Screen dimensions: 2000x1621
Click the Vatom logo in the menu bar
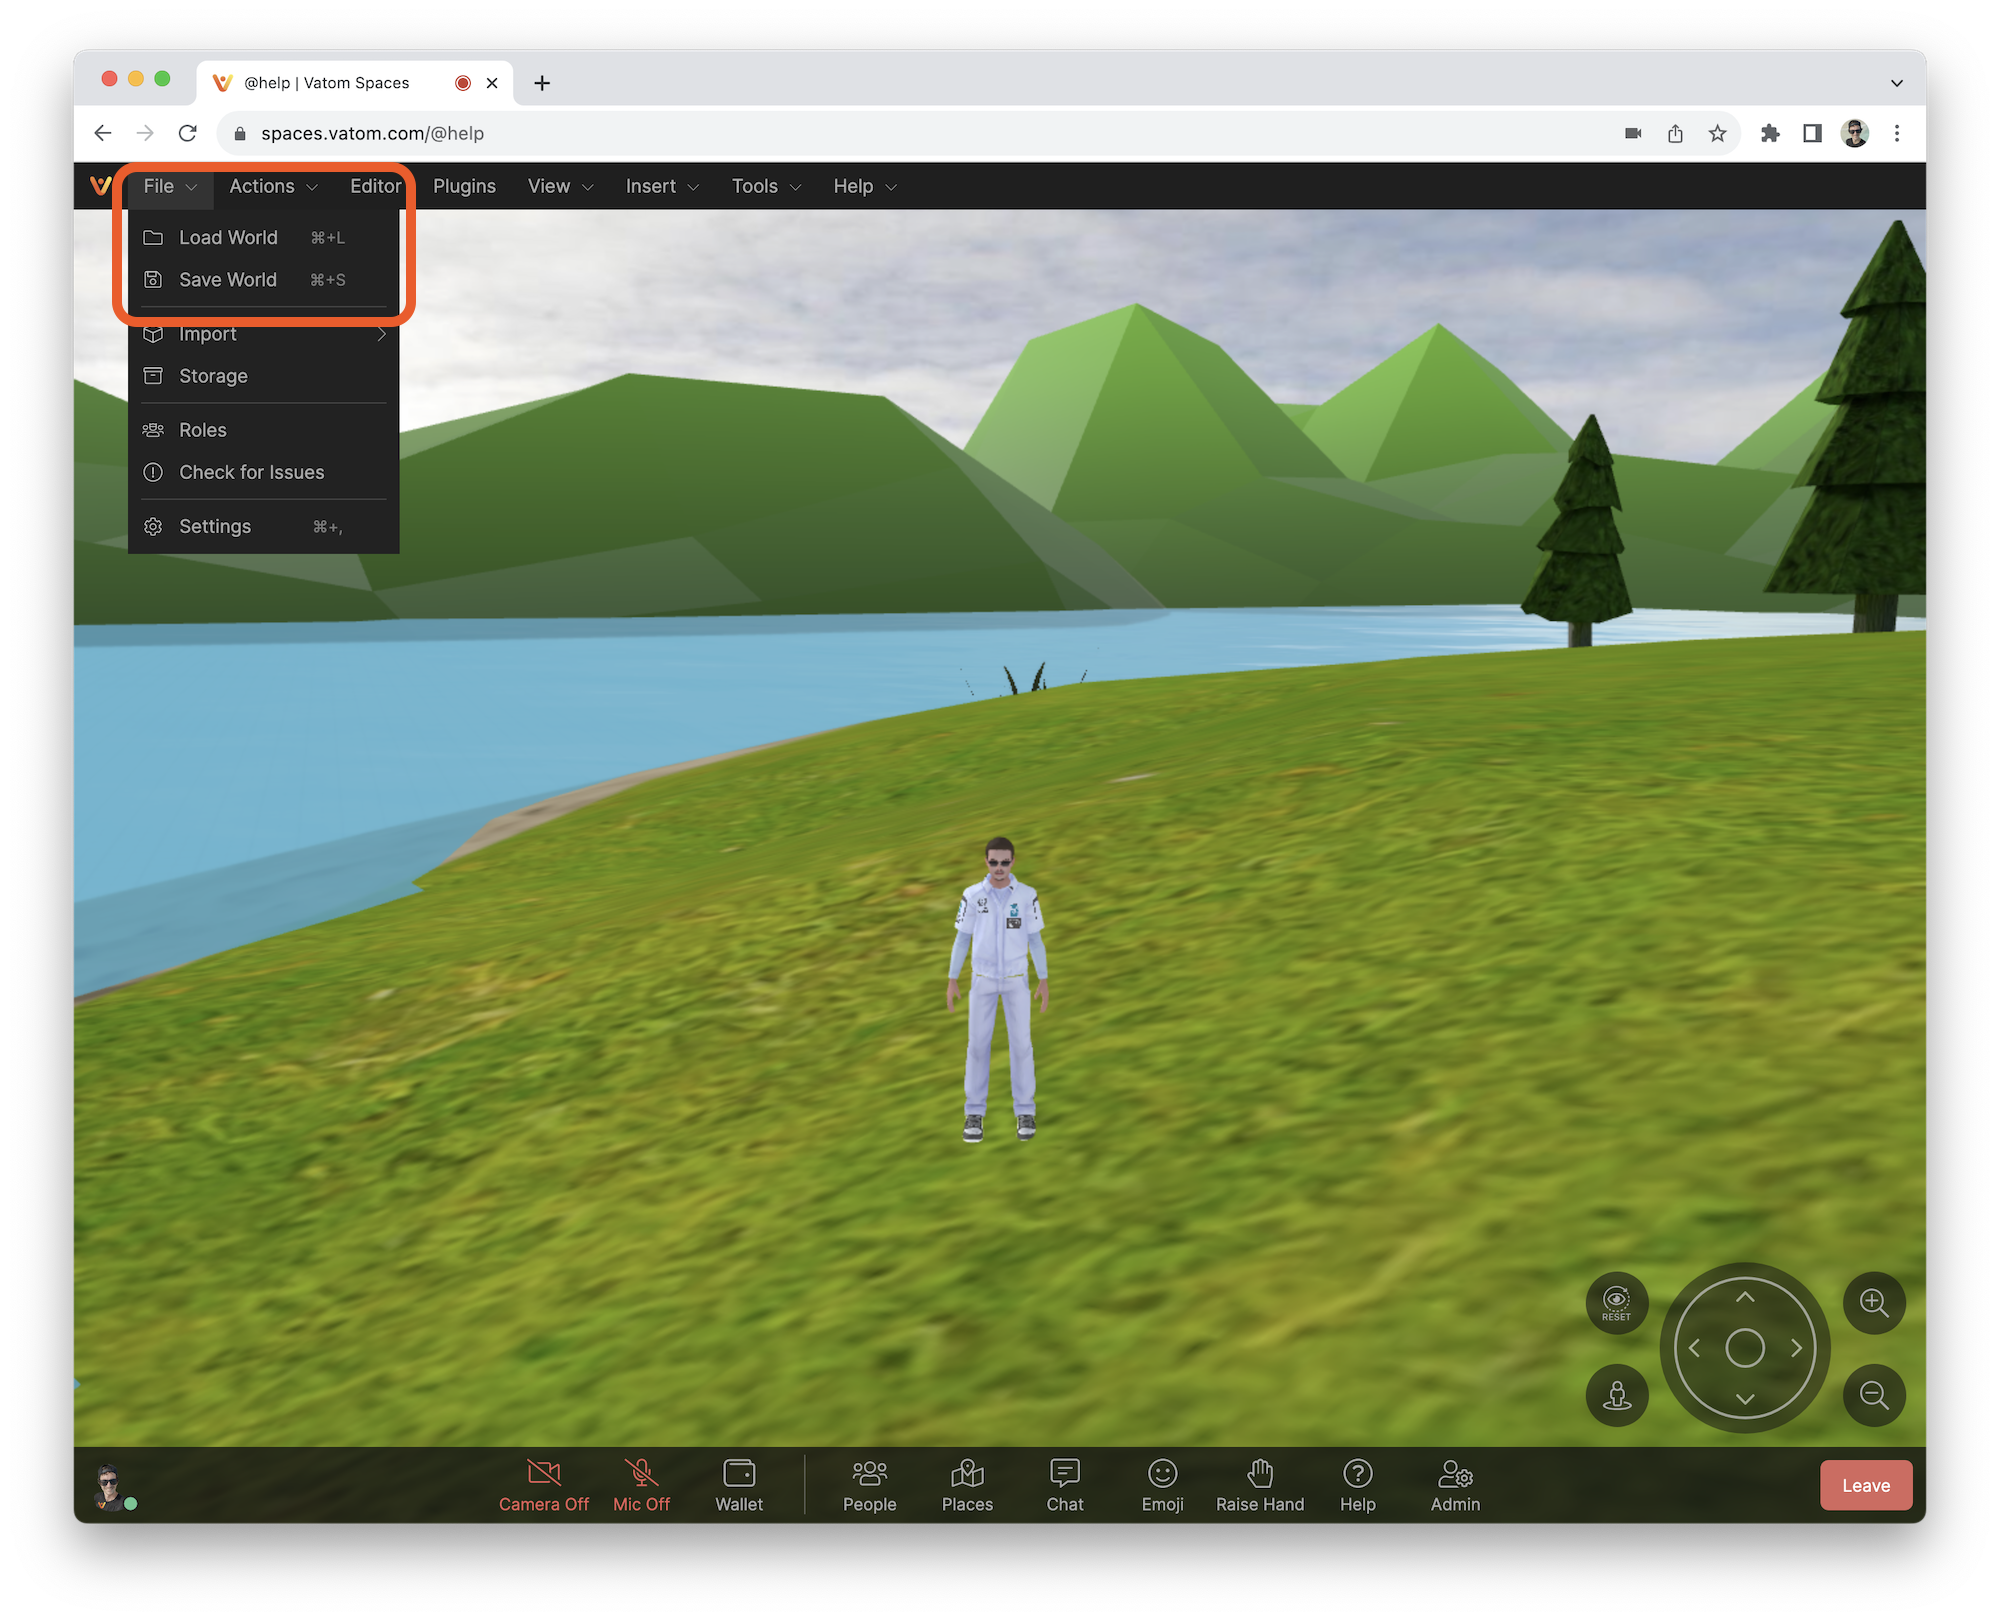pos(99,186)
